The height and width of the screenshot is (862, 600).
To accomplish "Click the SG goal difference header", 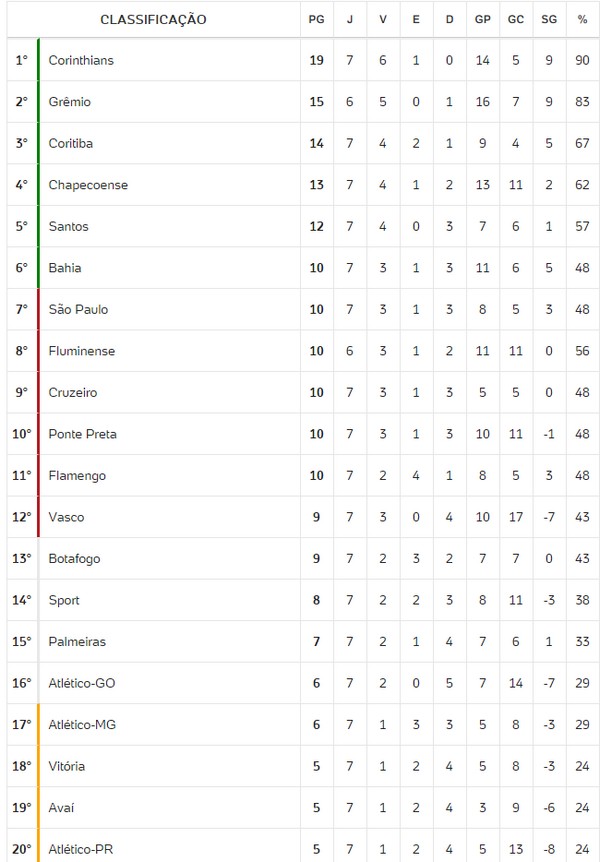I will pyautogui.click(x=548, y=20).
